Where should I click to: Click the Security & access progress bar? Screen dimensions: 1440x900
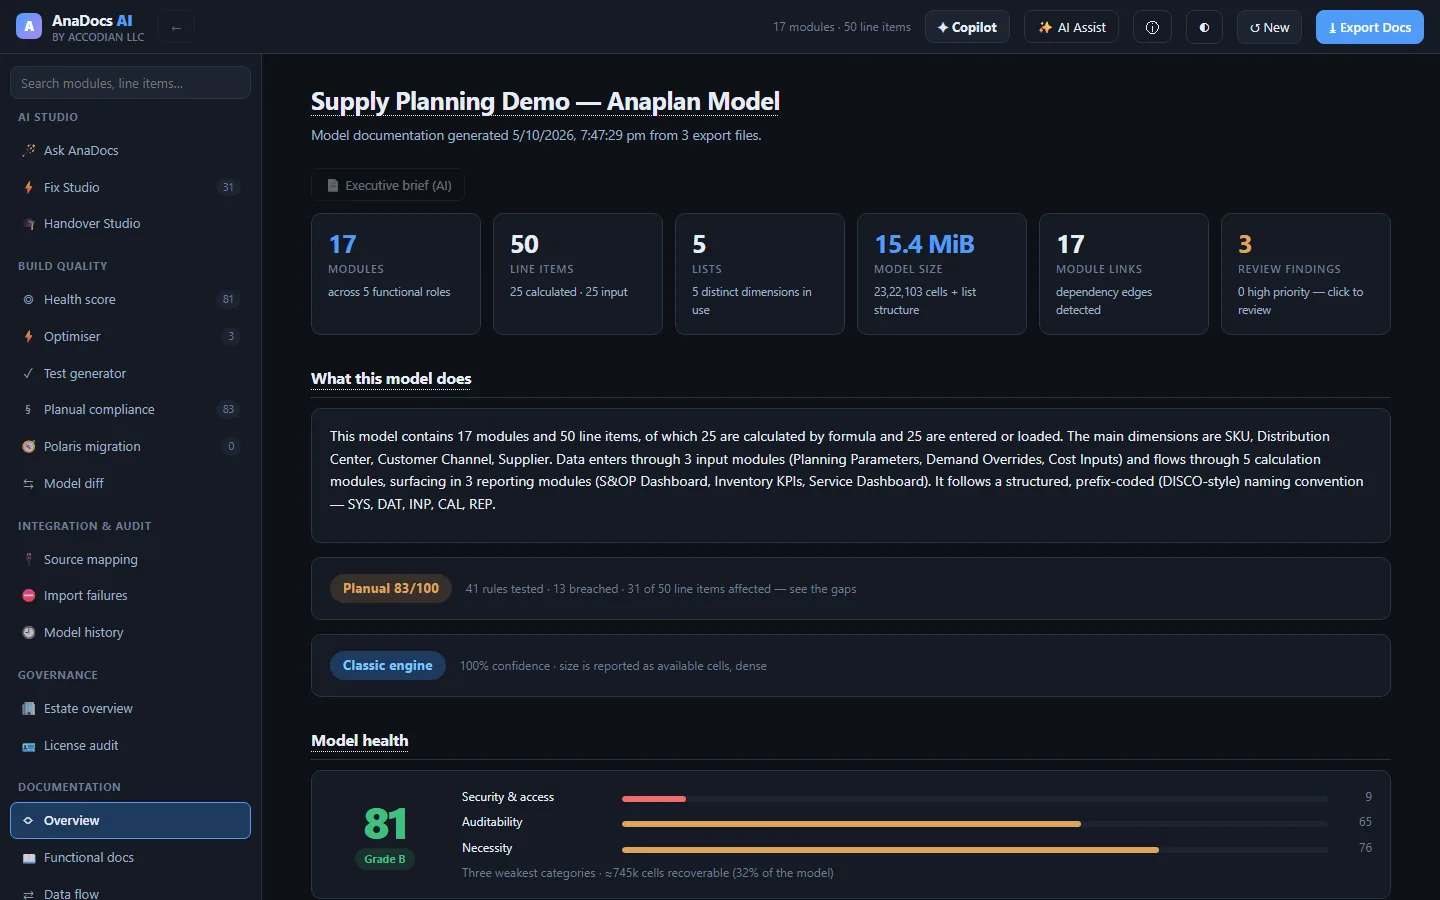pos(975,798)
